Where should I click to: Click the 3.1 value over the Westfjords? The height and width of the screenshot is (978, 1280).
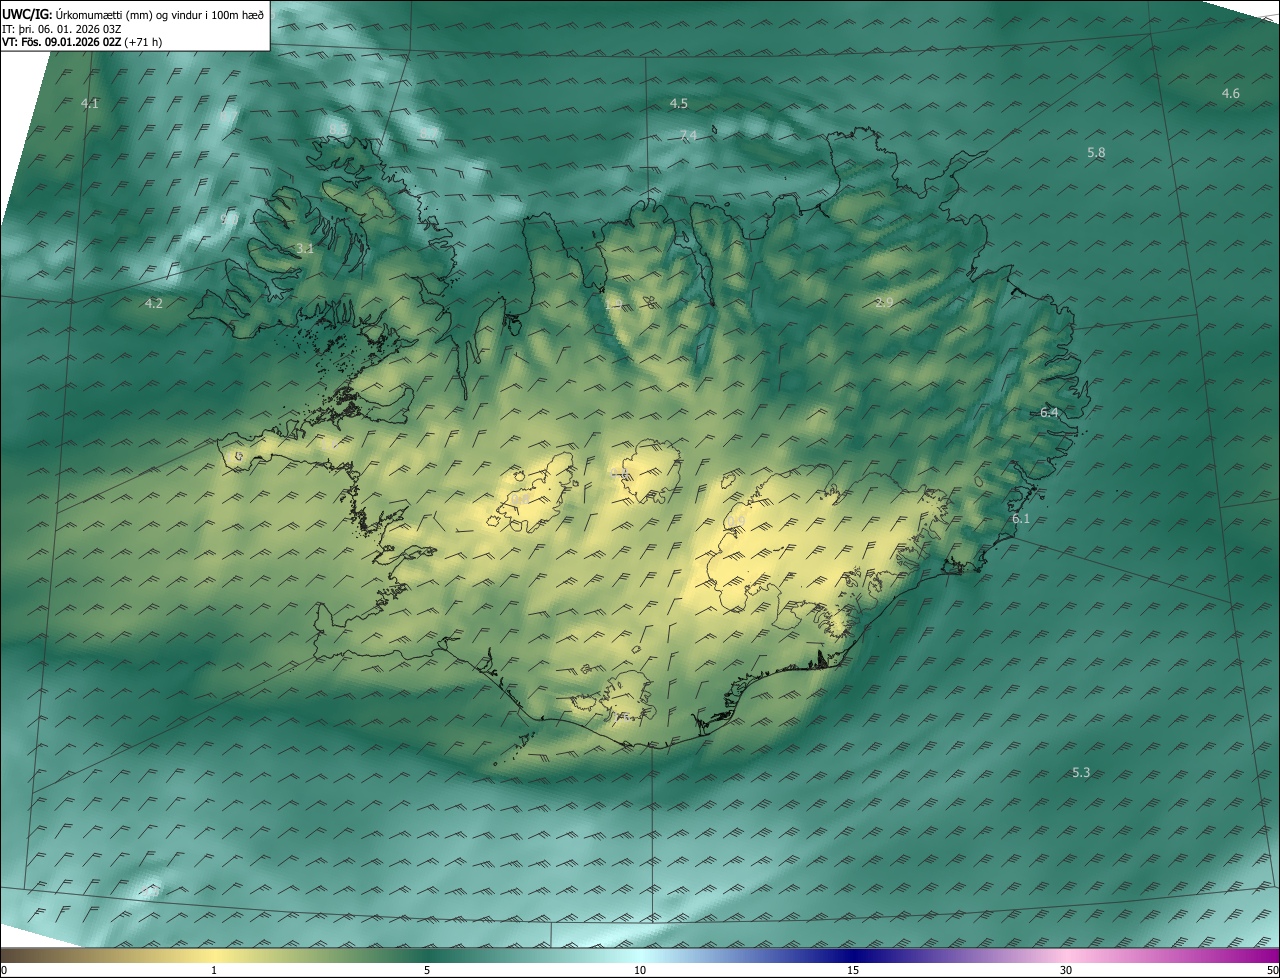[x=305, y=248]
